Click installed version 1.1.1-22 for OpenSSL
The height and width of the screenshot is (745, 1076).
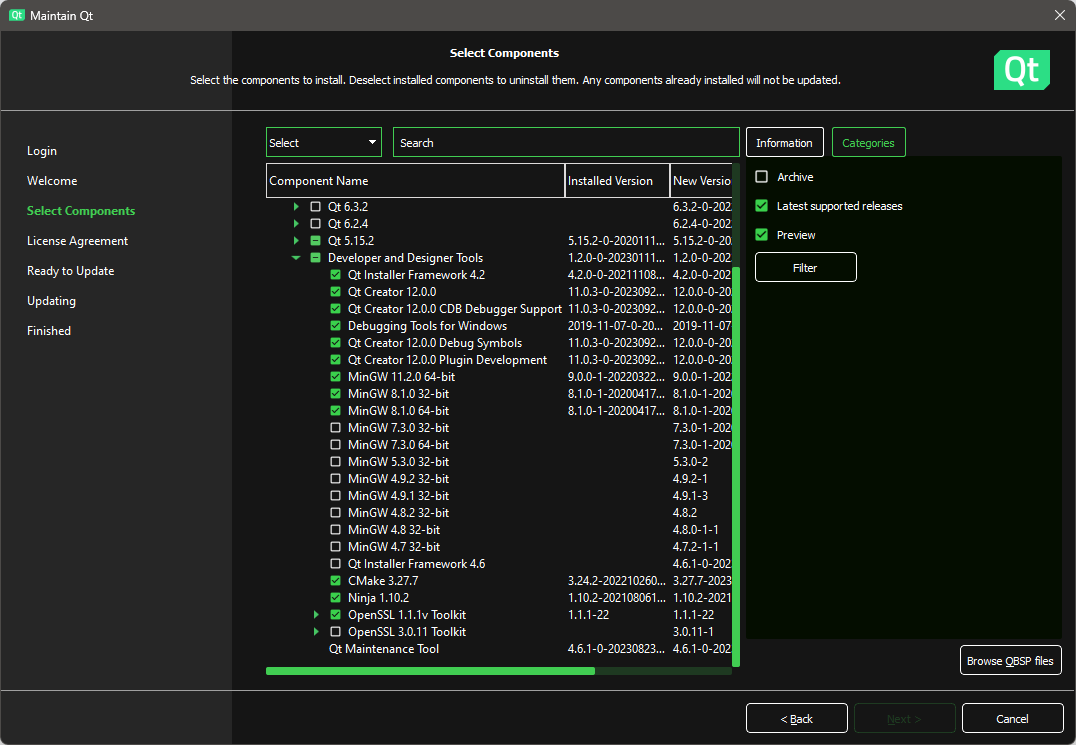(588, 615)
